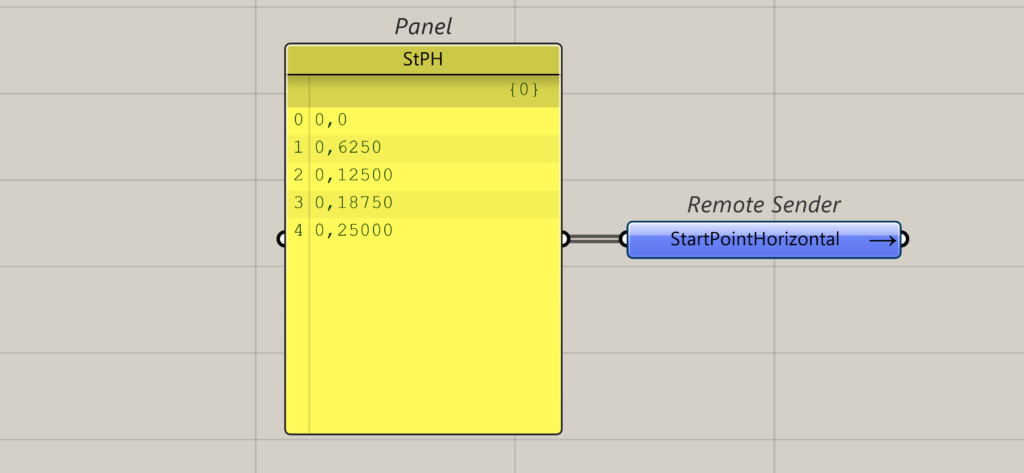The image size is (1024, 473).
Task: Click index number 0 in the panel
Action: (298, 120)
